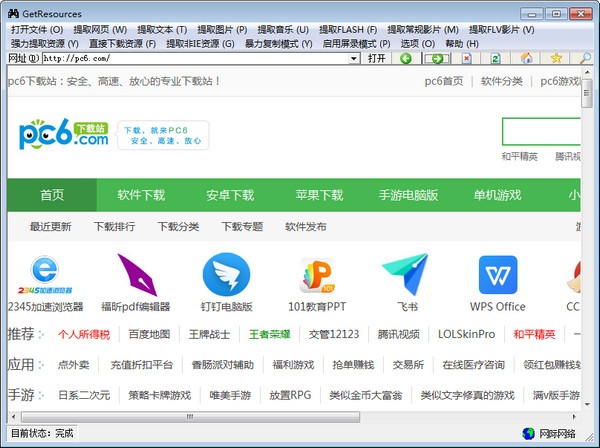This screenshot has width=600, height=448.
Task: Open favorites with the star icon
Action: coord(556,58)
